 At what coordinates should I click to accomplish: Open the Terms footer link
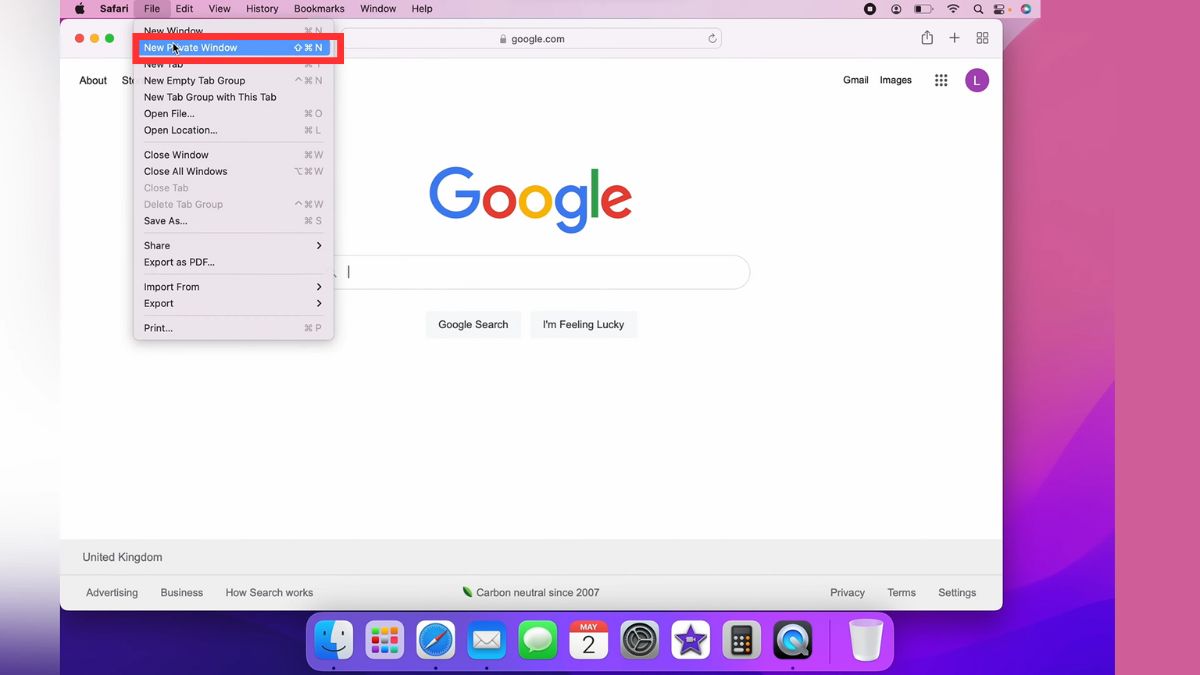pyautogui.click(x=901, y=593)
